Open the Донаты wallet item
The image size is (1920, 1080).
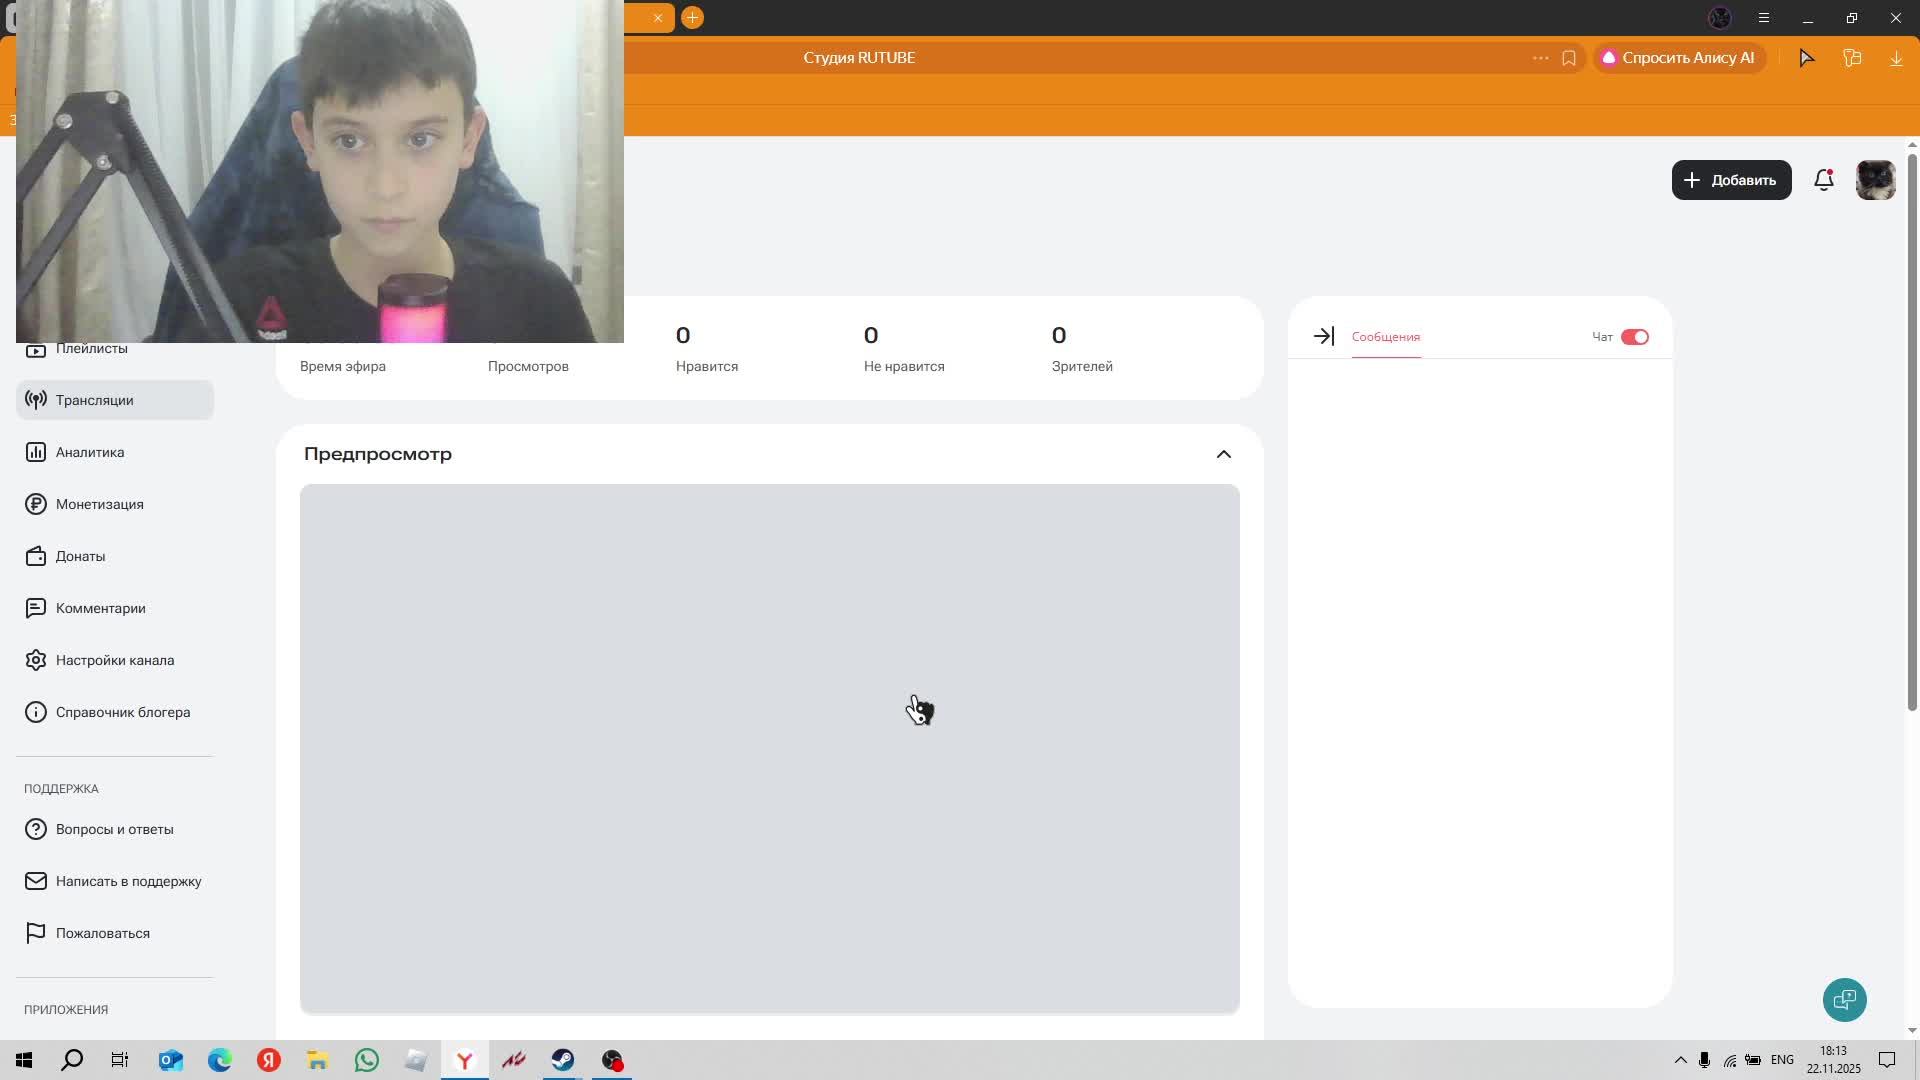pos(80,556)
